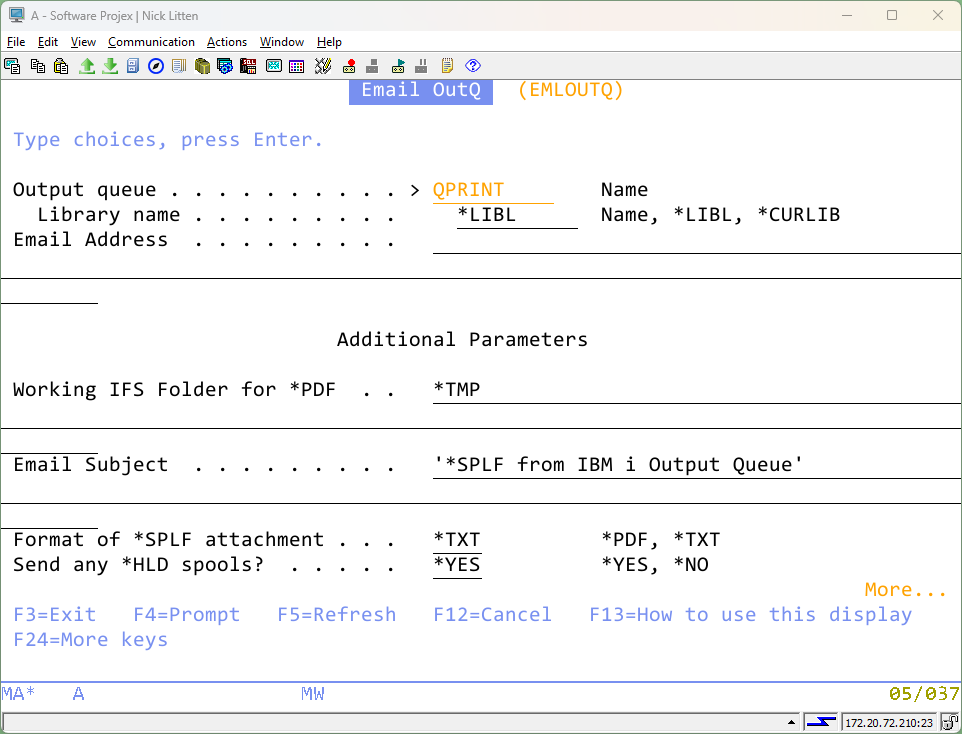Image resolution: width=962 pixels, height=734 pixels.
Task: Click the green download (receive file) icon
Action: (110, 66)
